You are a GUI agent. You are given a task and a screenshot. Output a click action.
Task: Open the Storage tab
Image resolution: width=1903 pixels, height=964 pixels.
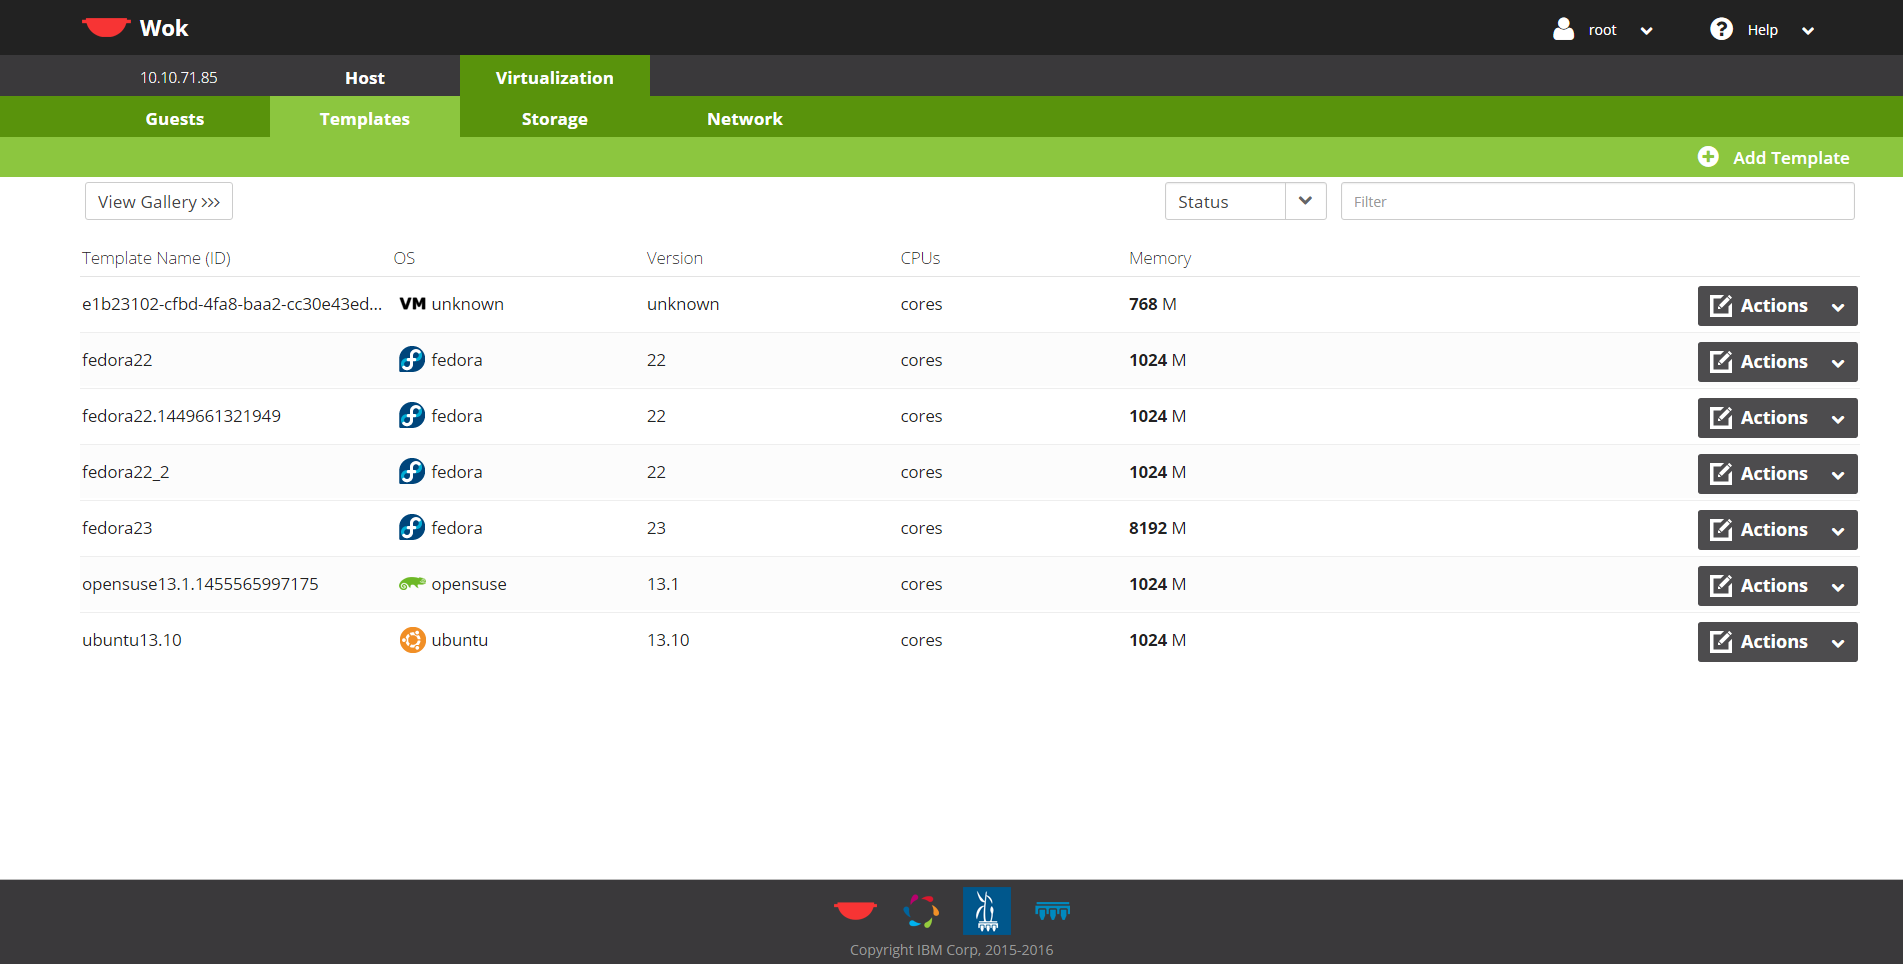click(554, 118)
